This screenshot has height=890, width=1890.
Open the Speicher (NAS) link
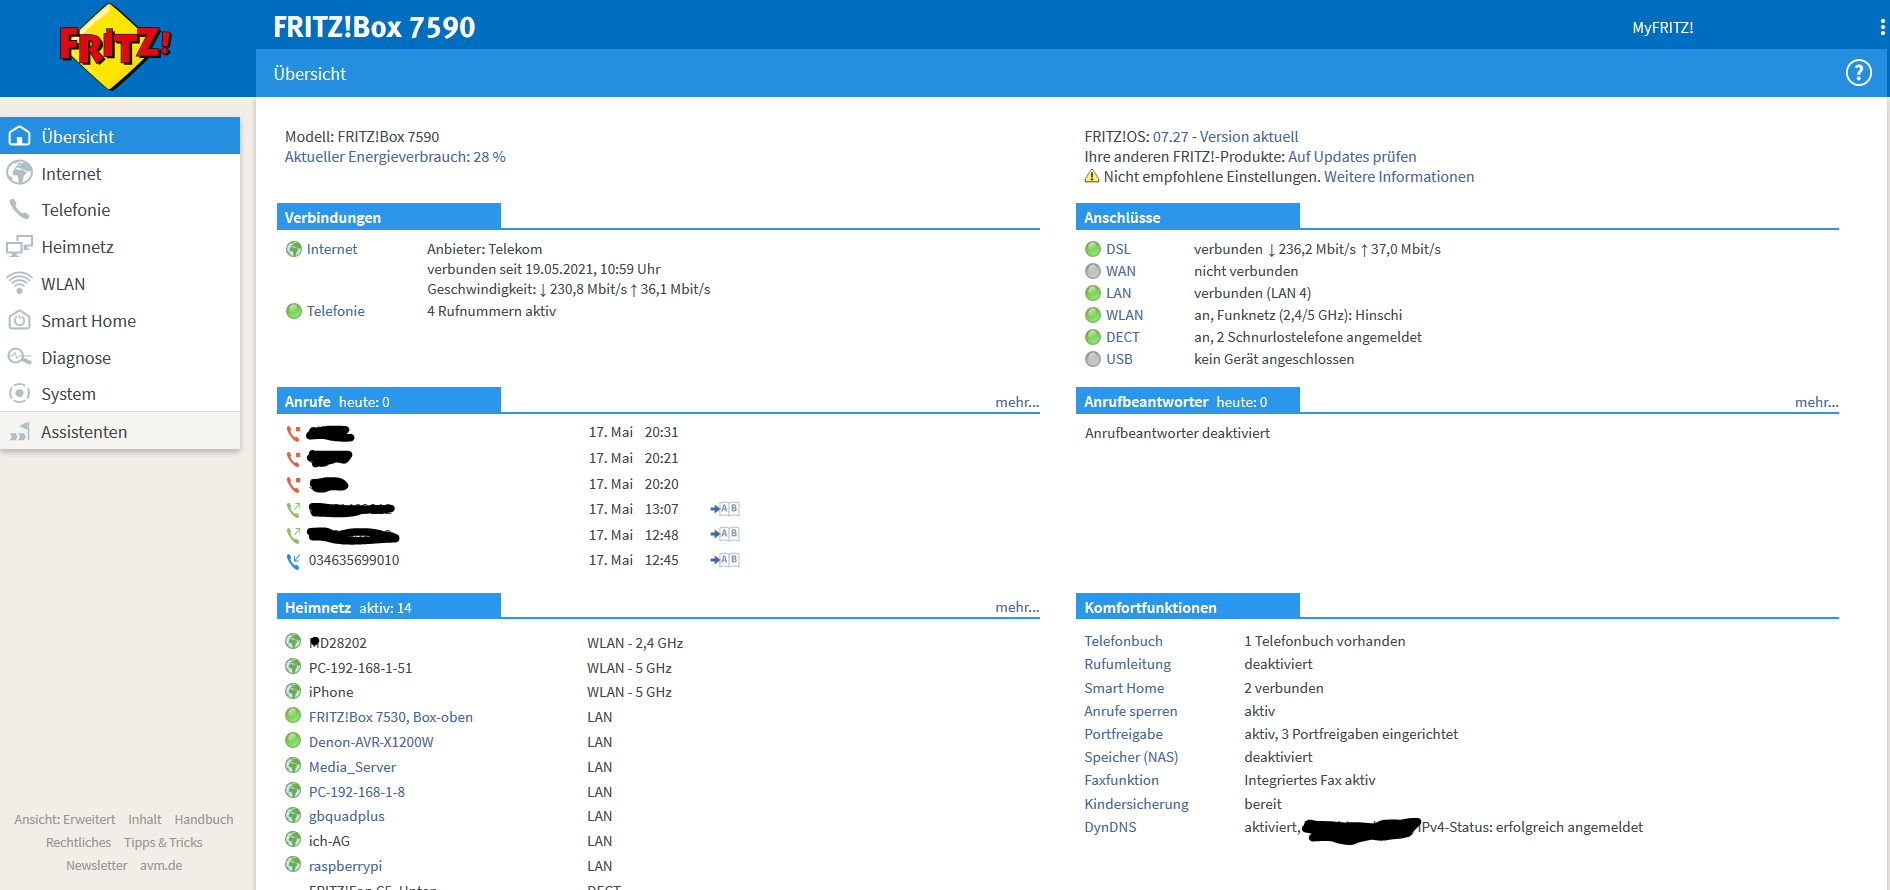(x=1132, y=757)
